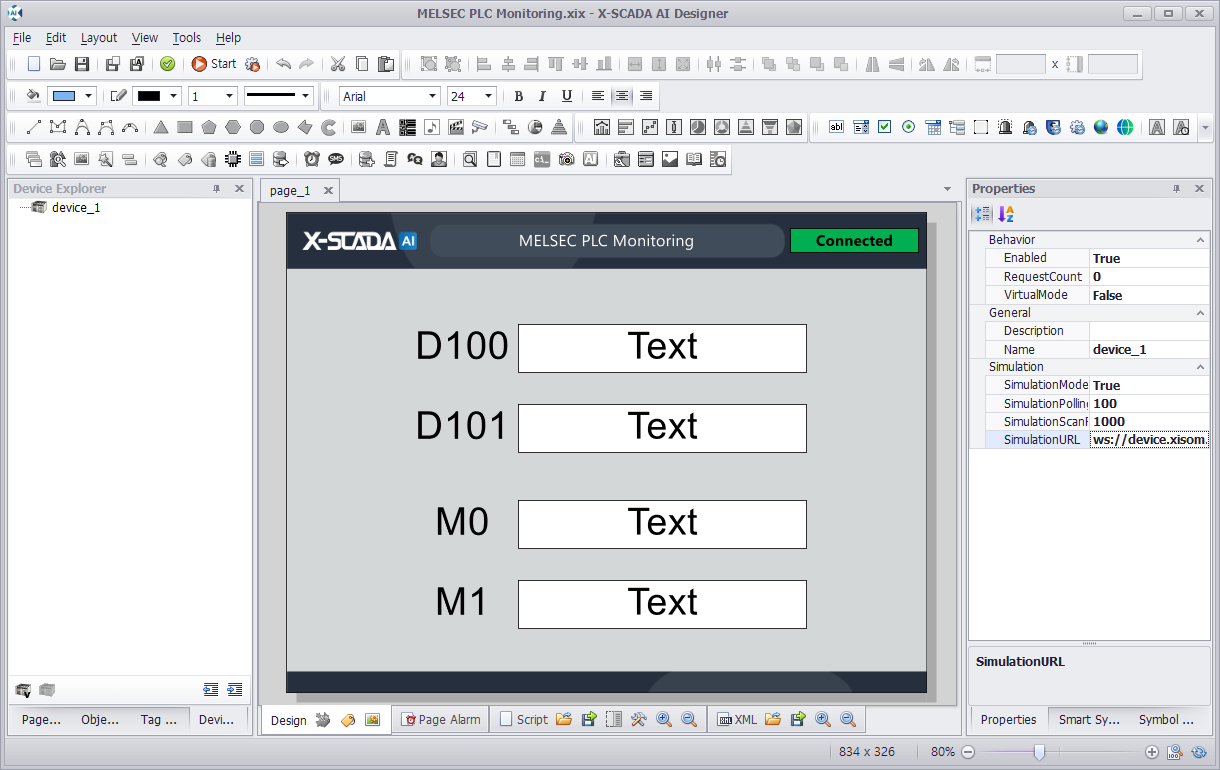The image size is (1220, 770).
Task: Insert a video object with the clapperboard icon
Action: point(456,127)
